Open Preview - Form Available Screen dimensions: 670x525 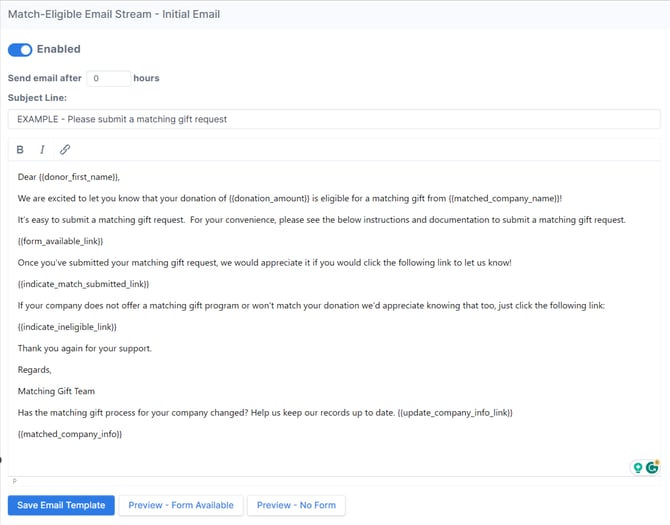[x=181, y=505]
